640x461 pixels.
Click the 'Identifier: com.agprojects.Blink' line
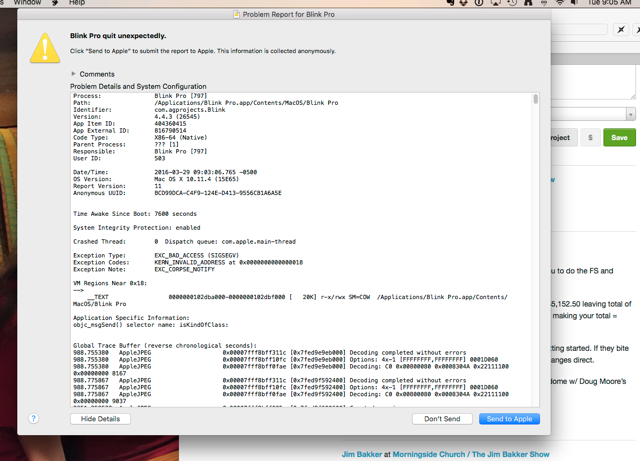149,110
